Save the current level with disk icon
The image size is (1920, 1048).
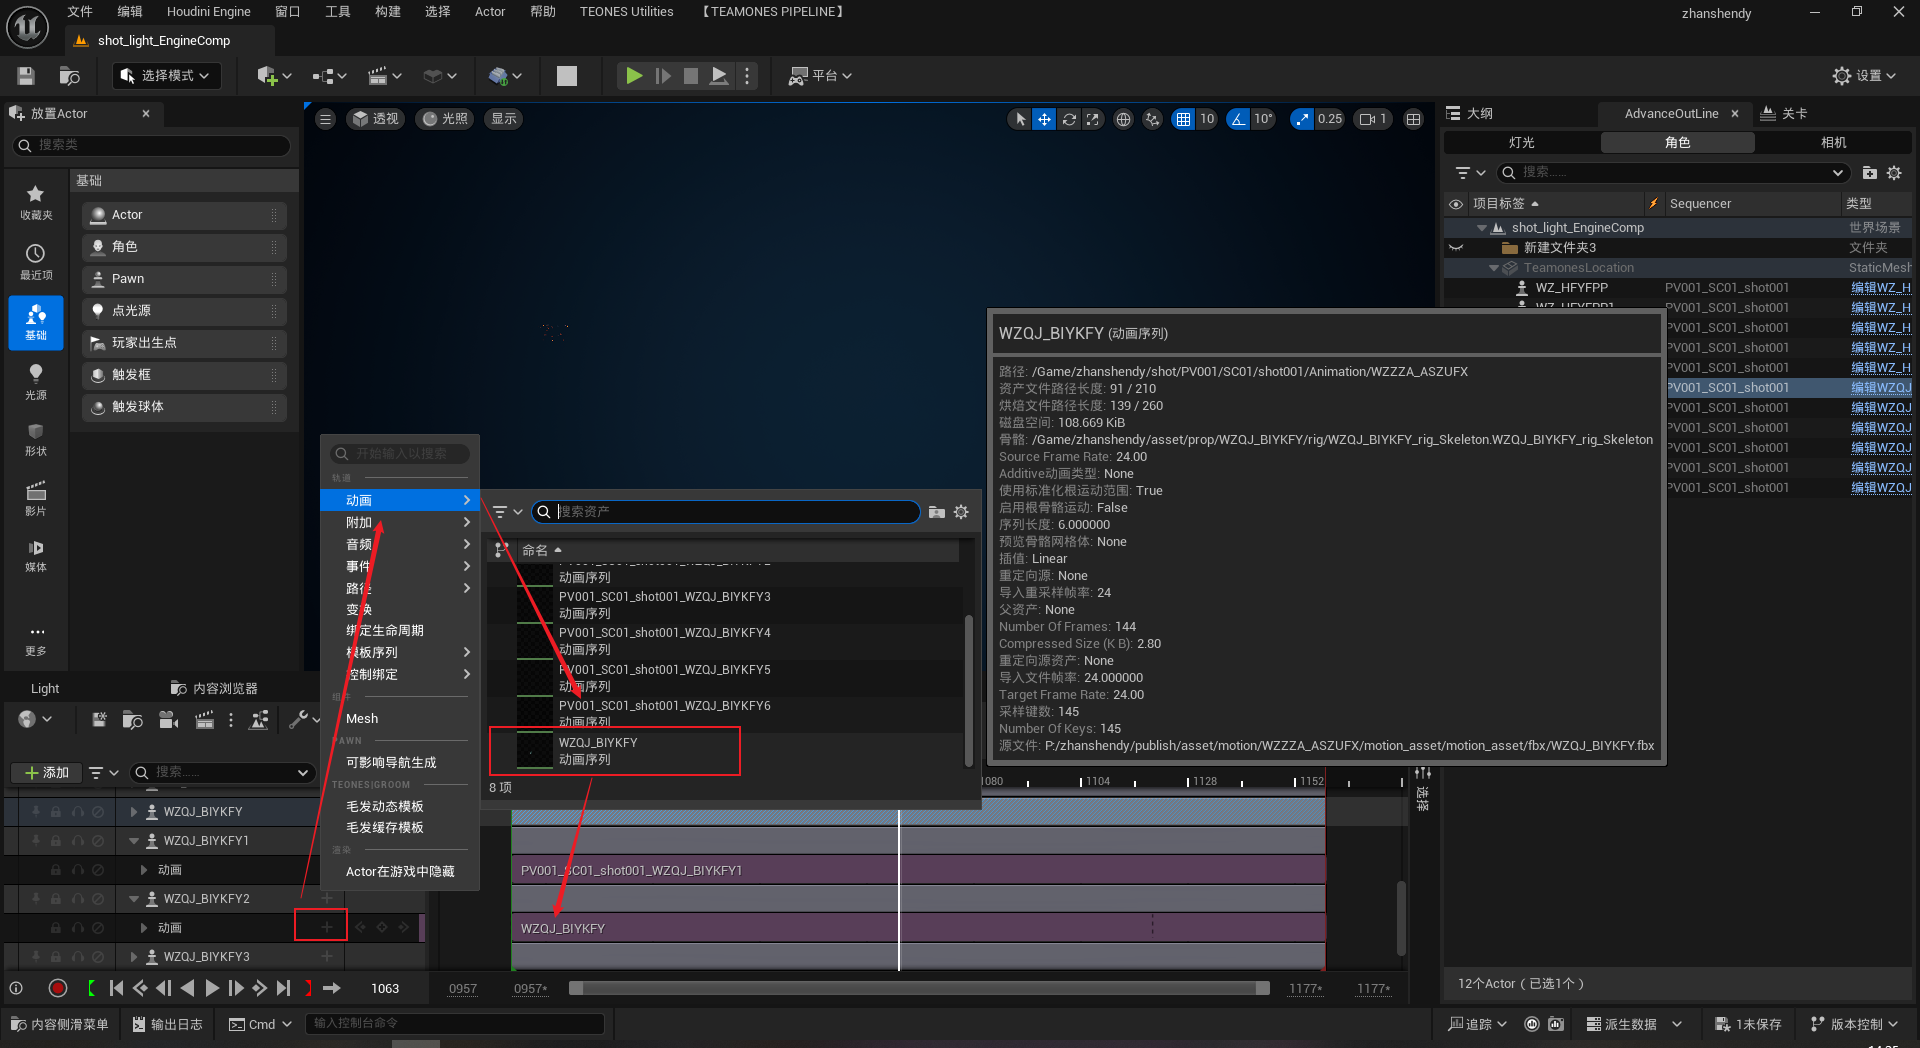(x=26, y=76)
